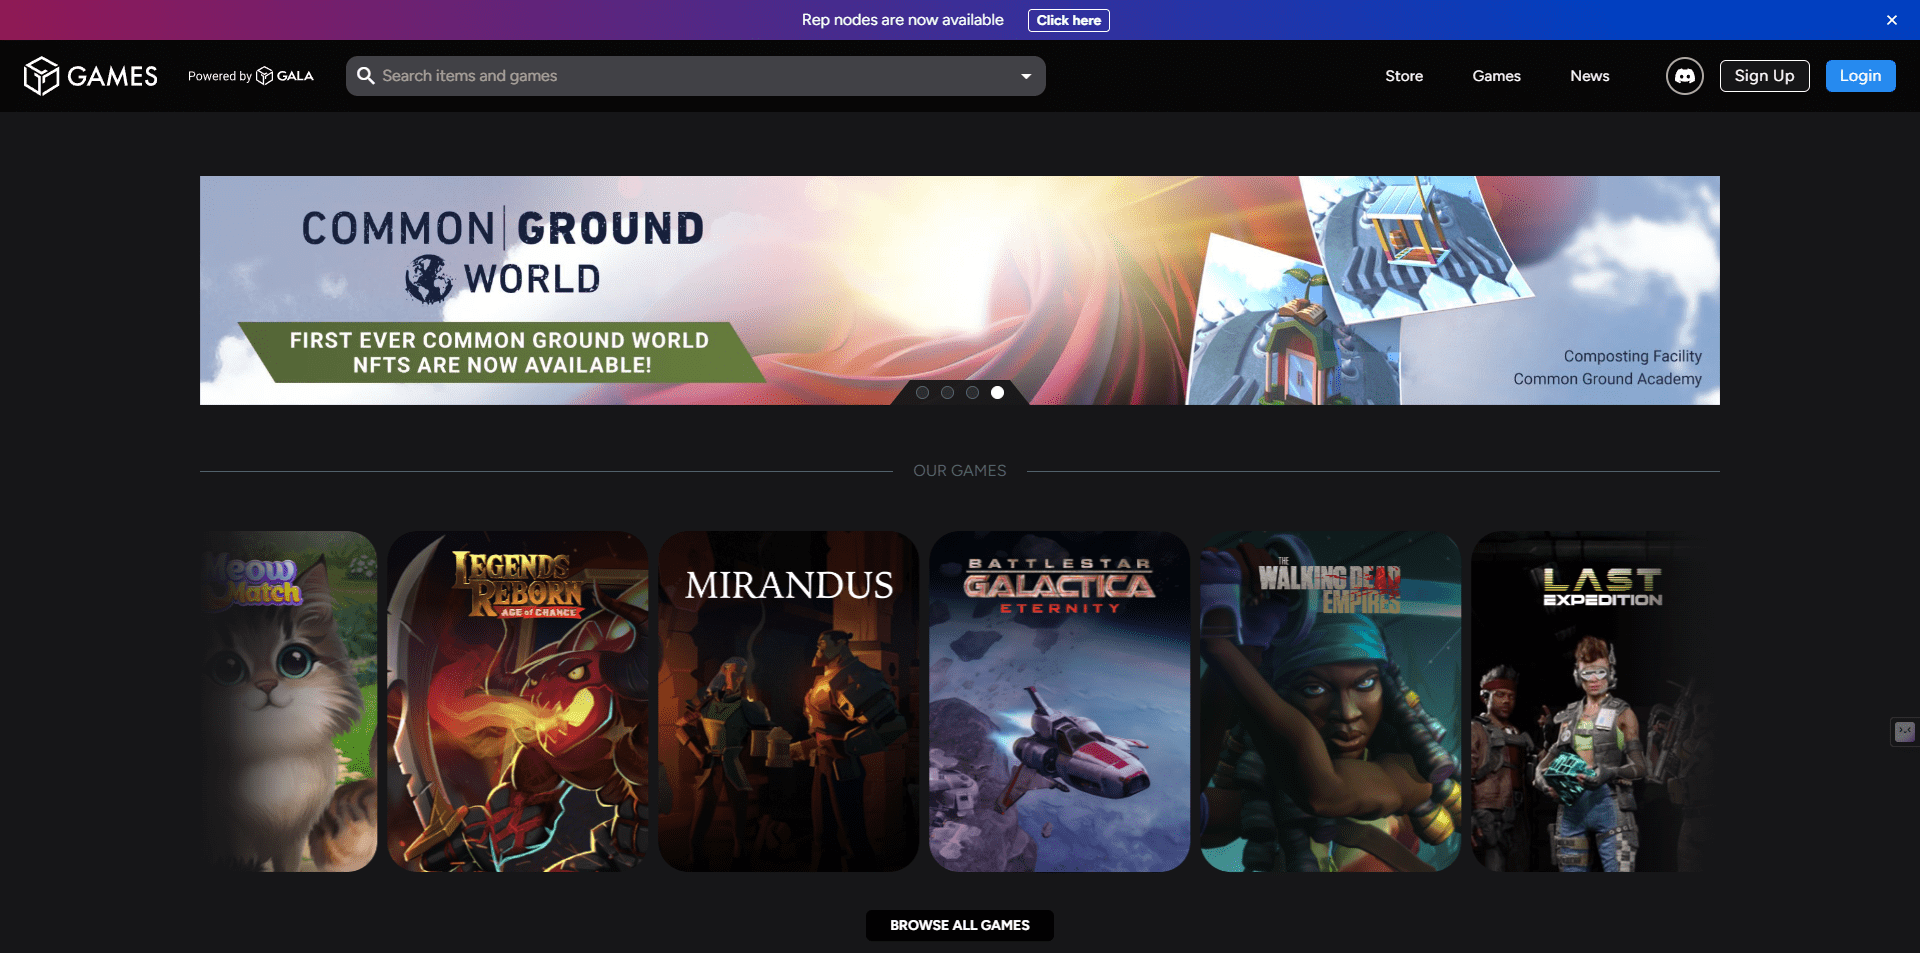The image size is (1920, 953).
Task: Click the "Click here" banner button
Action: 1068,19
